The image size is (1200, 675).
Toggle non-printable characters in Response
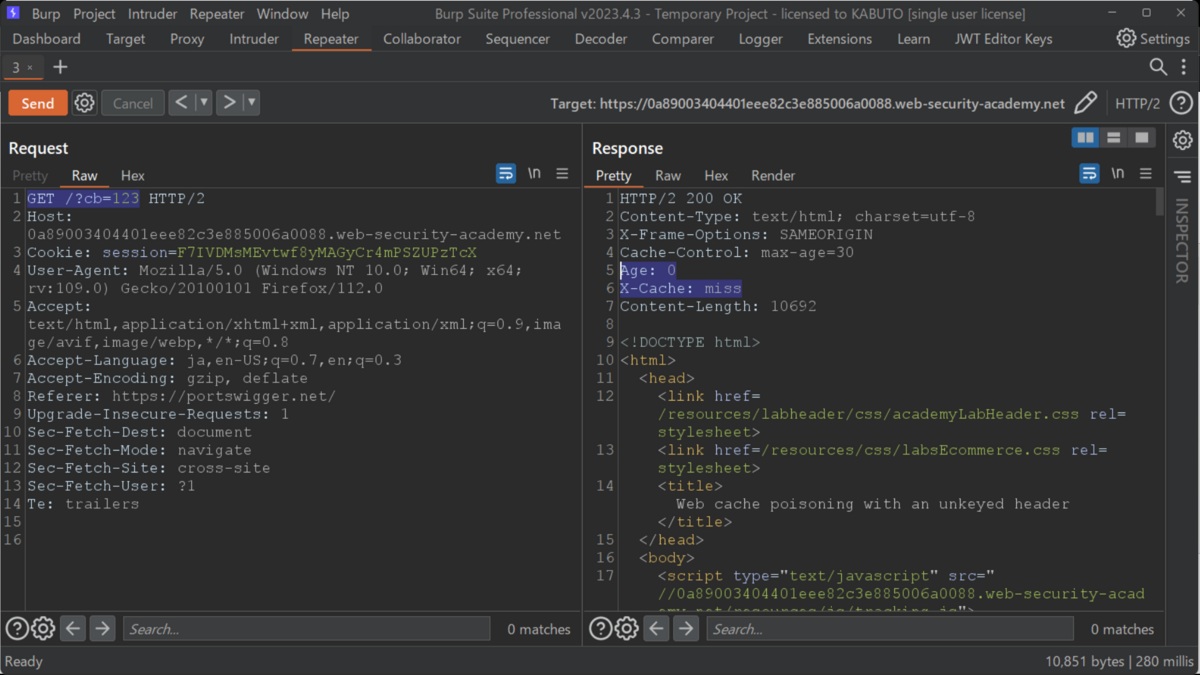click(1118, 174)
